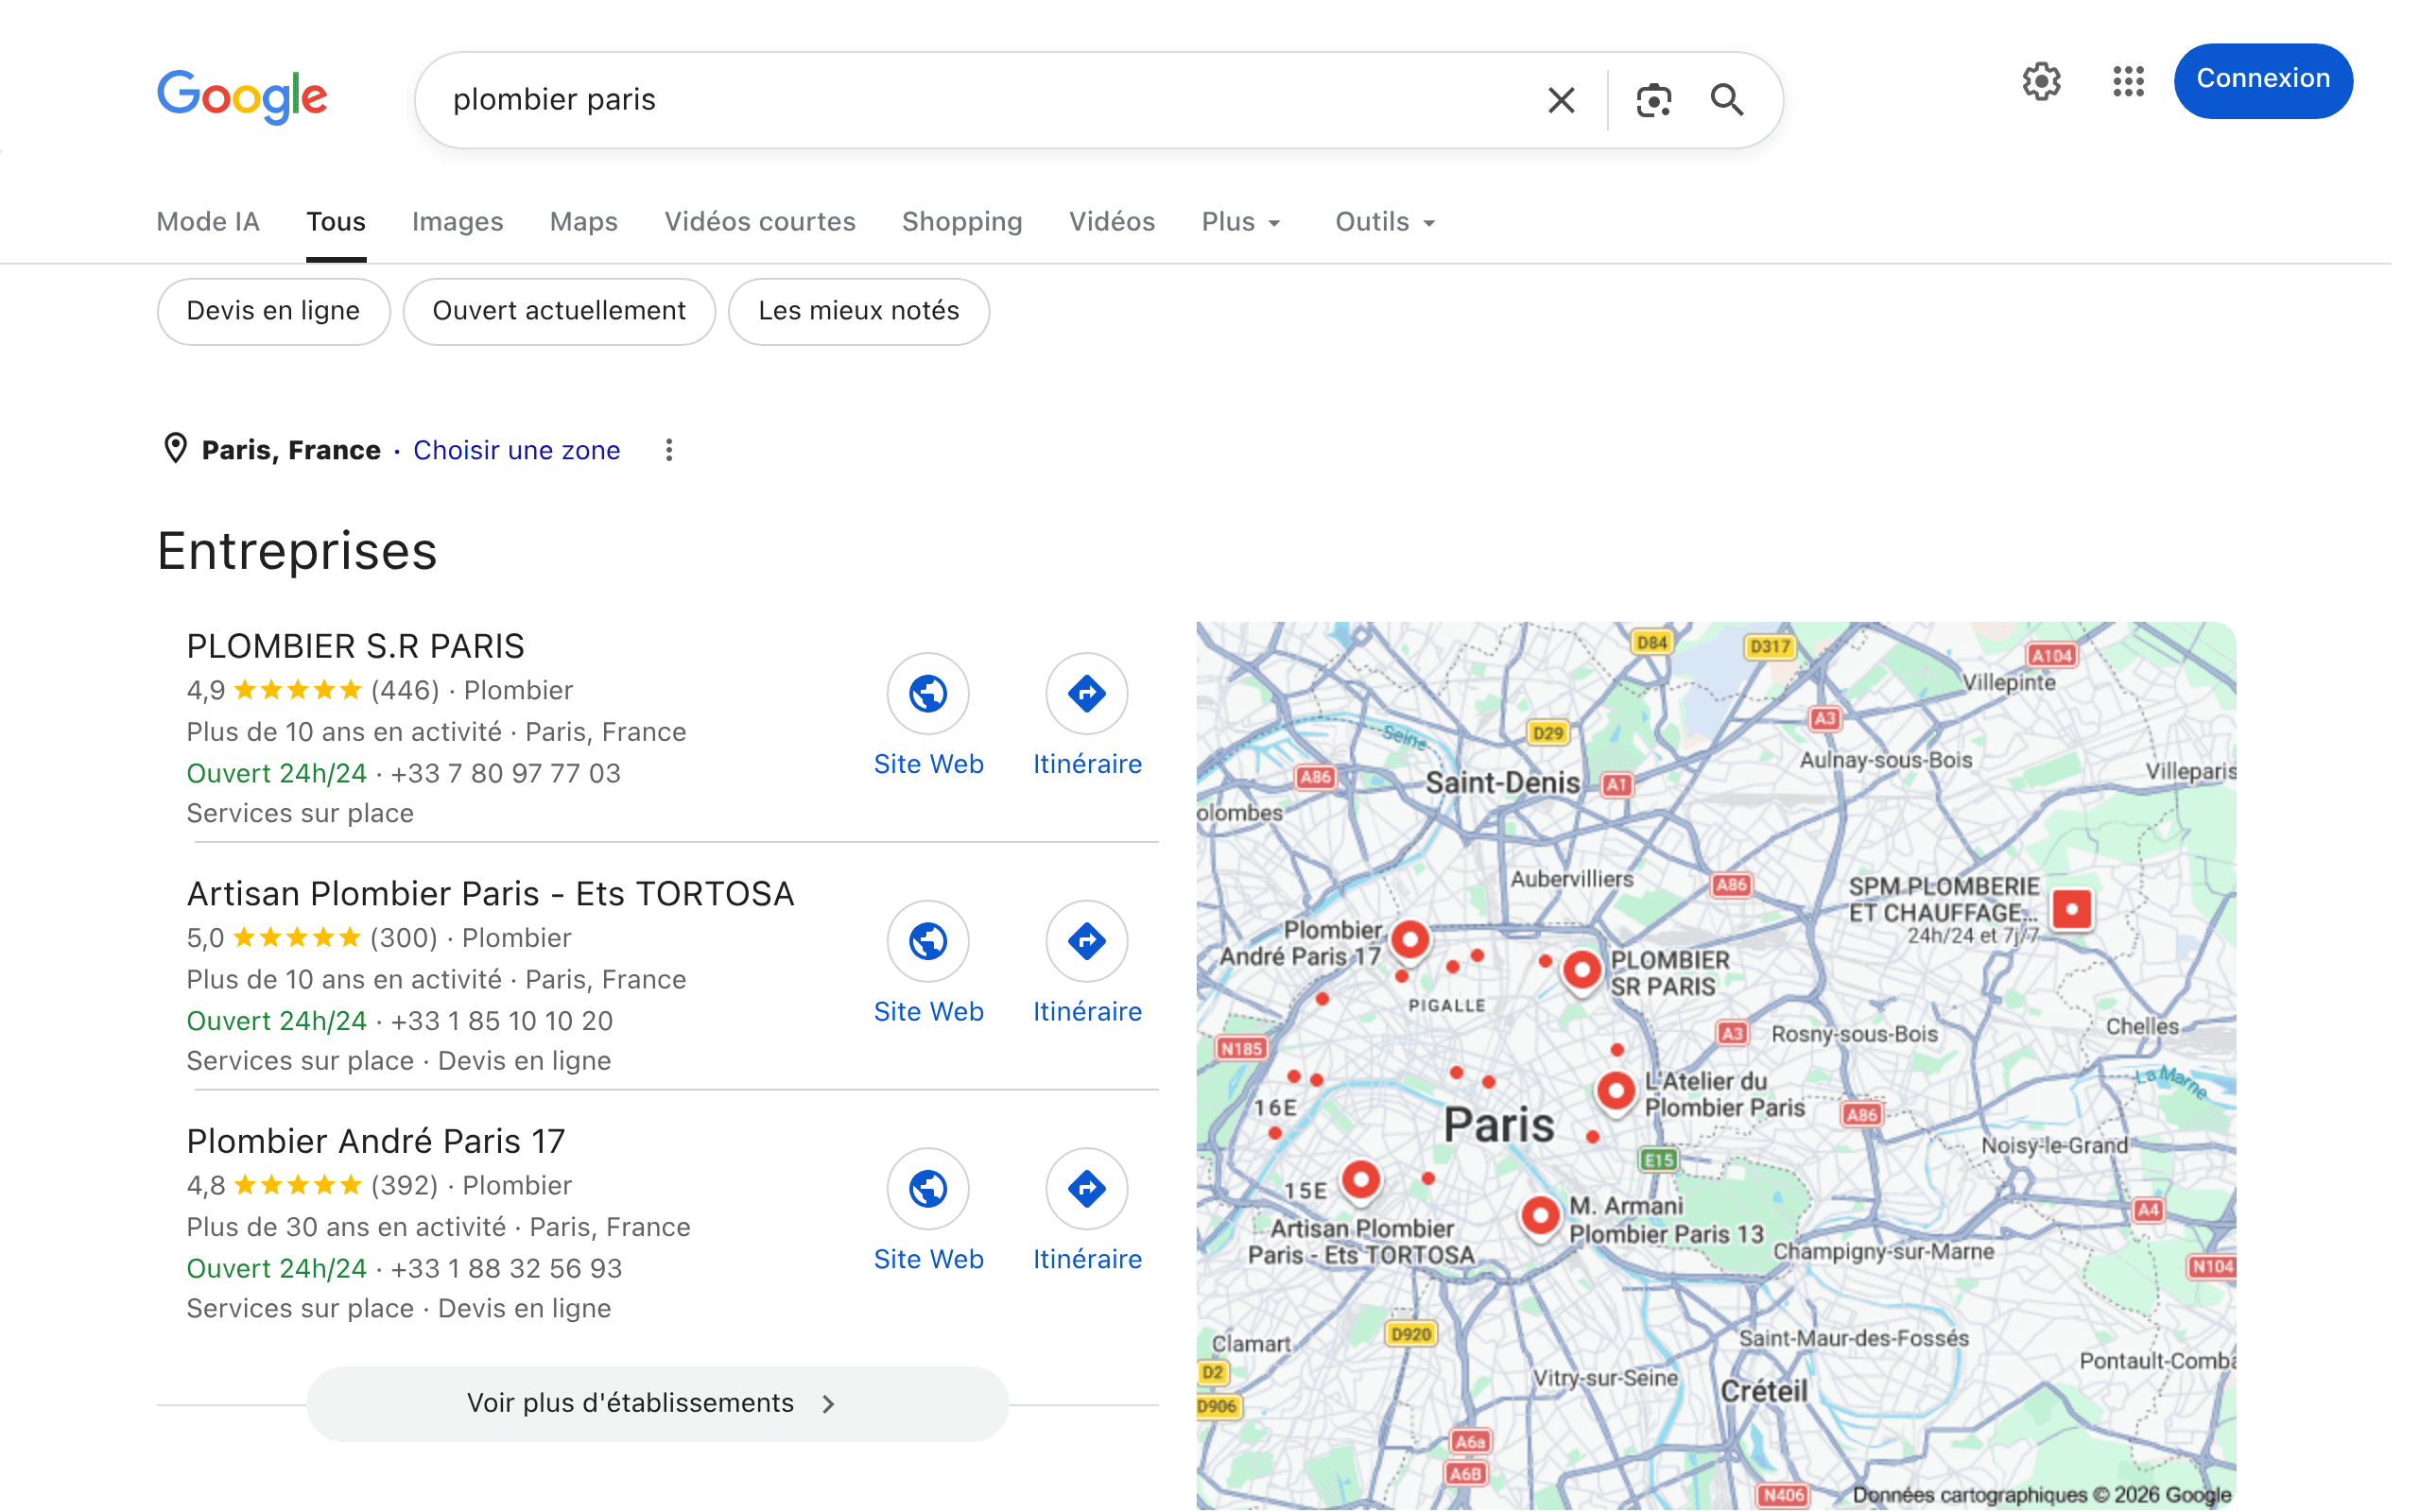Toggle the Devis en ligne filter

tap(272, 311)
